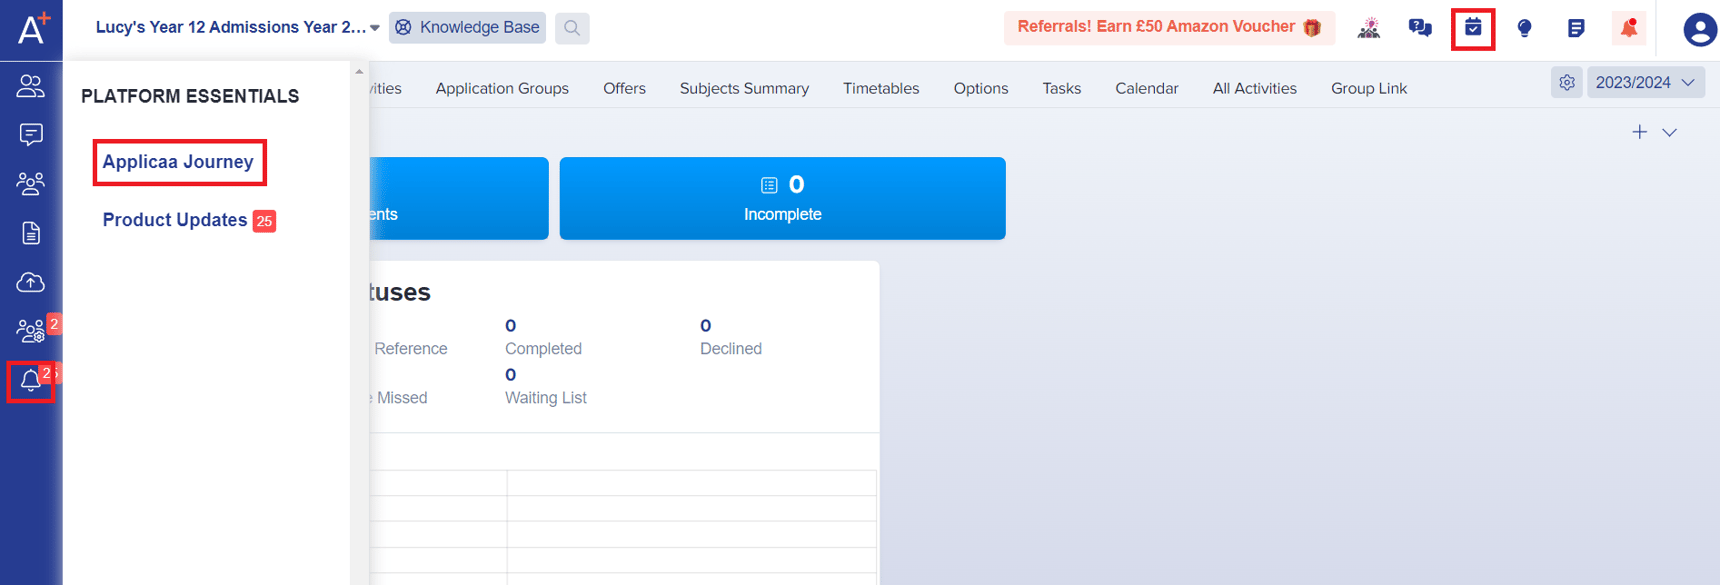1720x585 pixels.
Task: Click the calendar check icon in top bar
Action: 1472,28
